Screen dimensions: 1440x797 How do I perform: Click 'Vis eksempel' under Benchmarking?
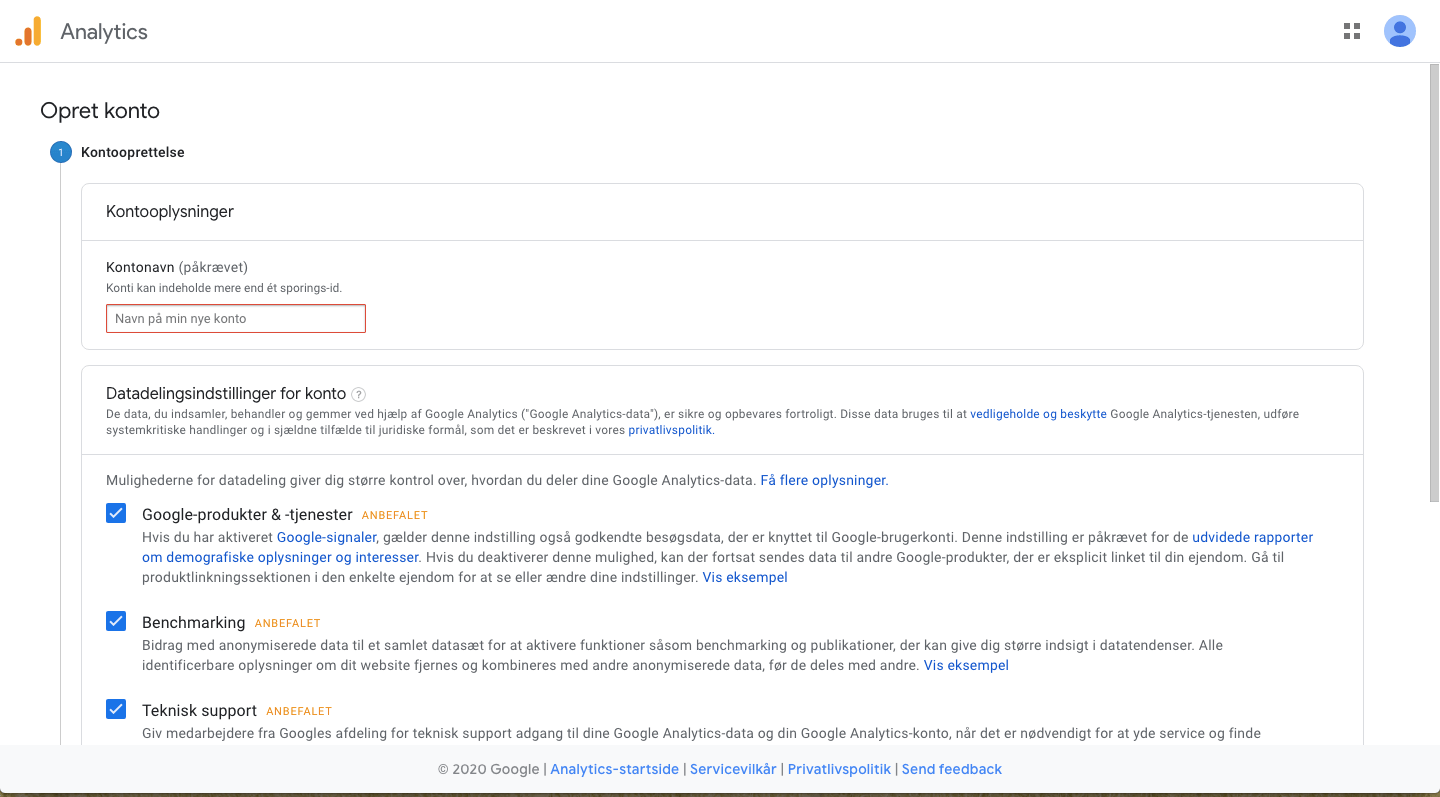tap(966, 665)
